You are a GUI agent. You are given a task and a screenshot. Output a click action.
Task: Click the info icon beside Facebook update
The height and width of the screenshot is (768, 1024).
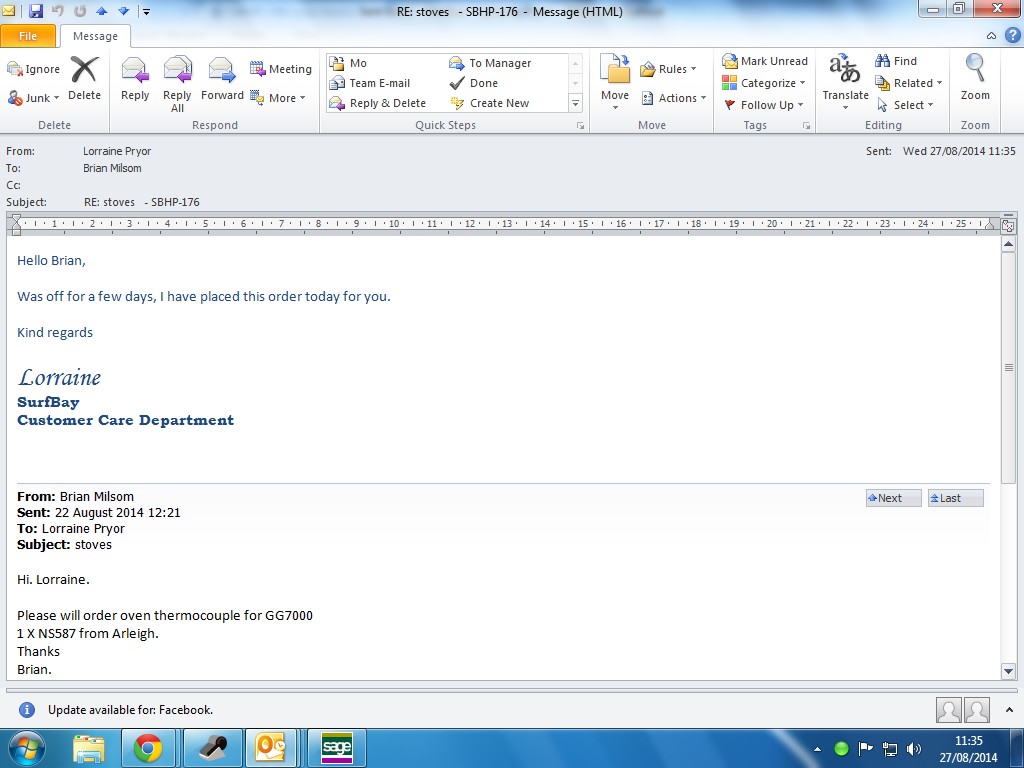point(27,710)
